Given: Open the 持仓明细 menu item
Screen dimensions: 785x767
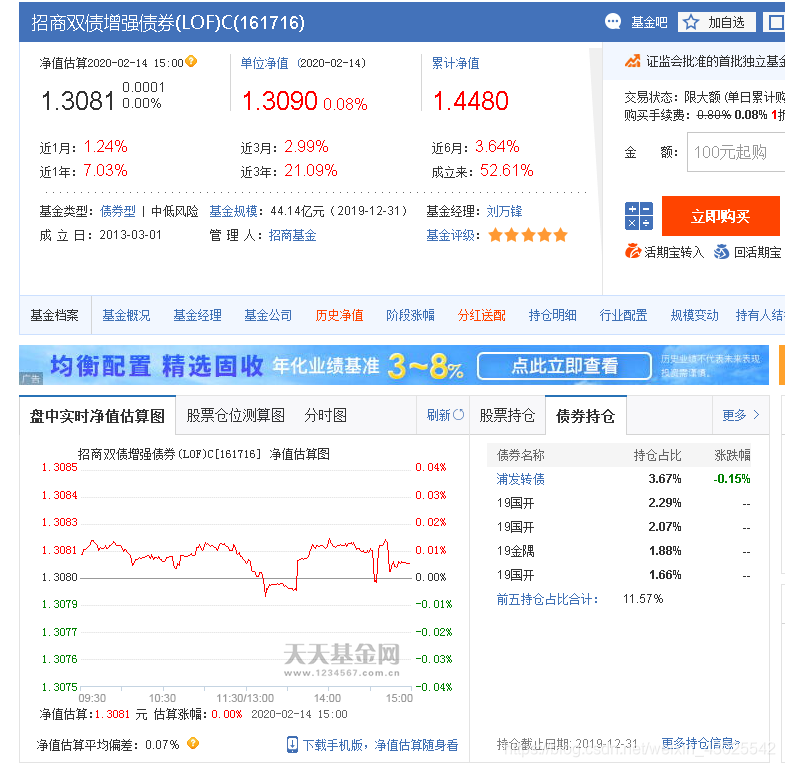Looking at the screenshot, I should click(553, 315).
